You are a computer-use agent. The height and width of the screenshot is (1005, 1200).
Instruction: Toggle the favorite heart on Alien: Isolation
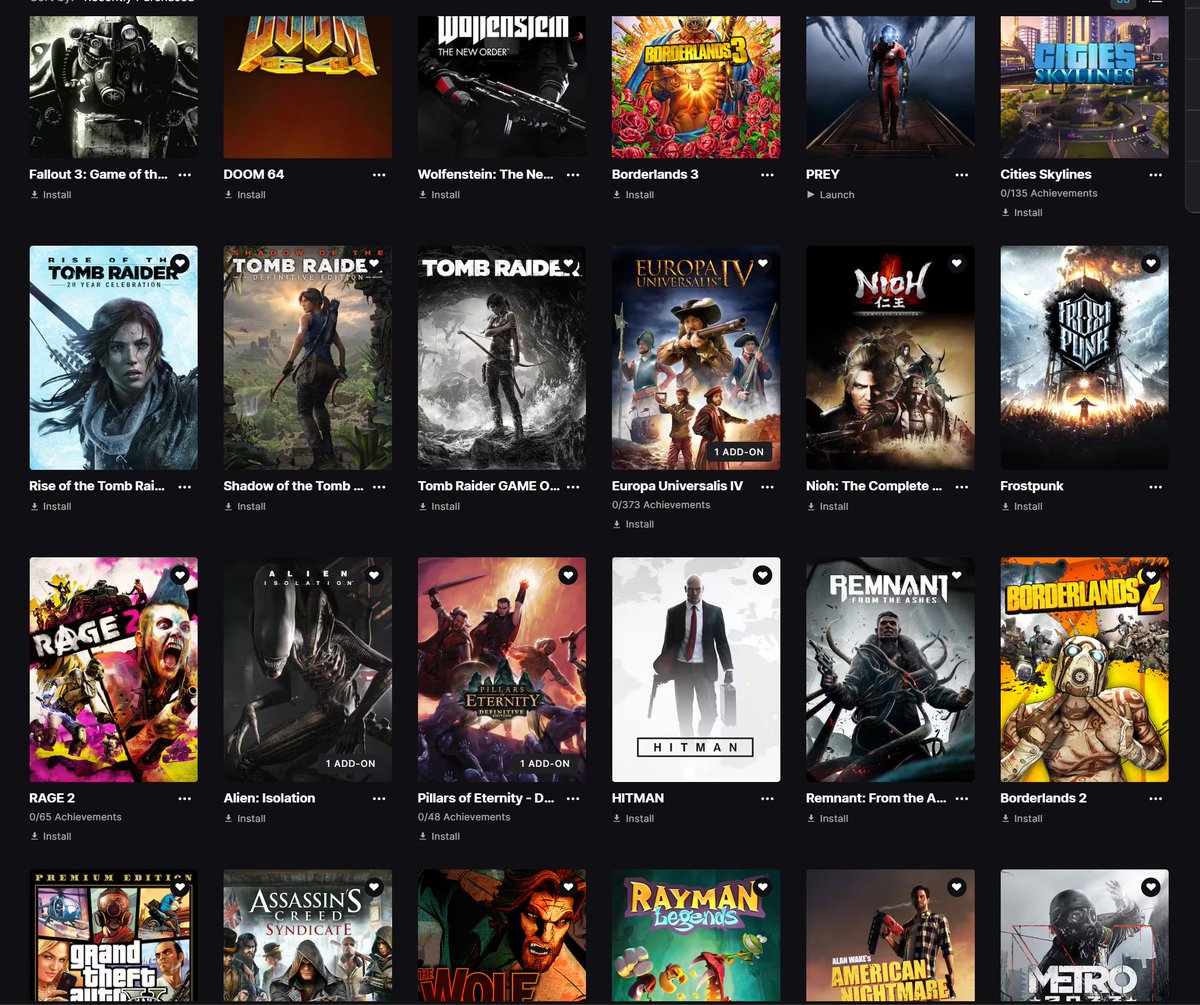[374, 575]
